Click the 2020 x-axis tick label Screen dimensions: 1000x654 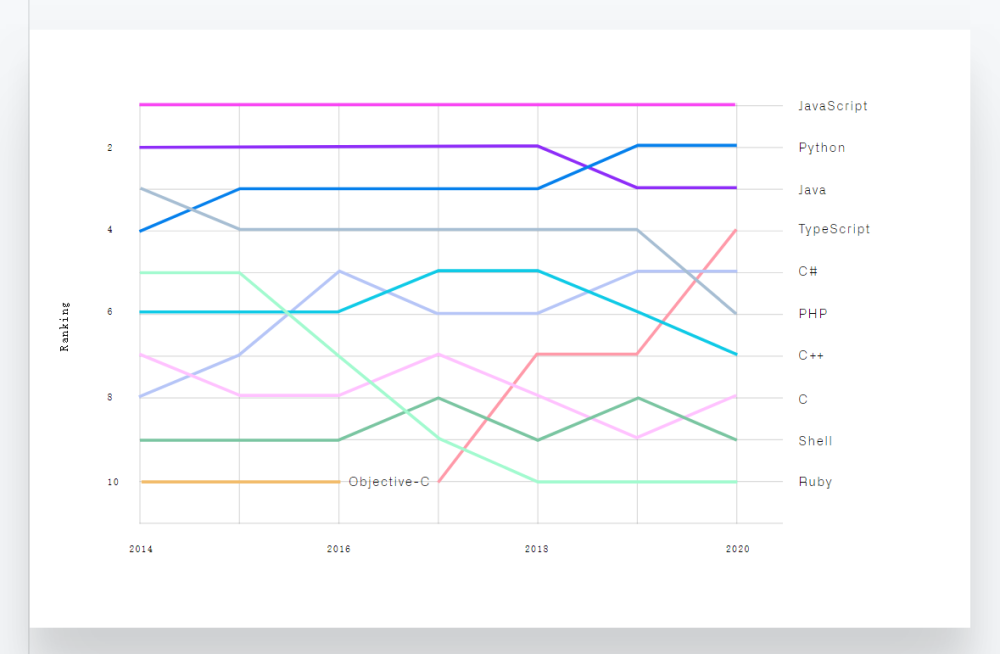[738, 549]
